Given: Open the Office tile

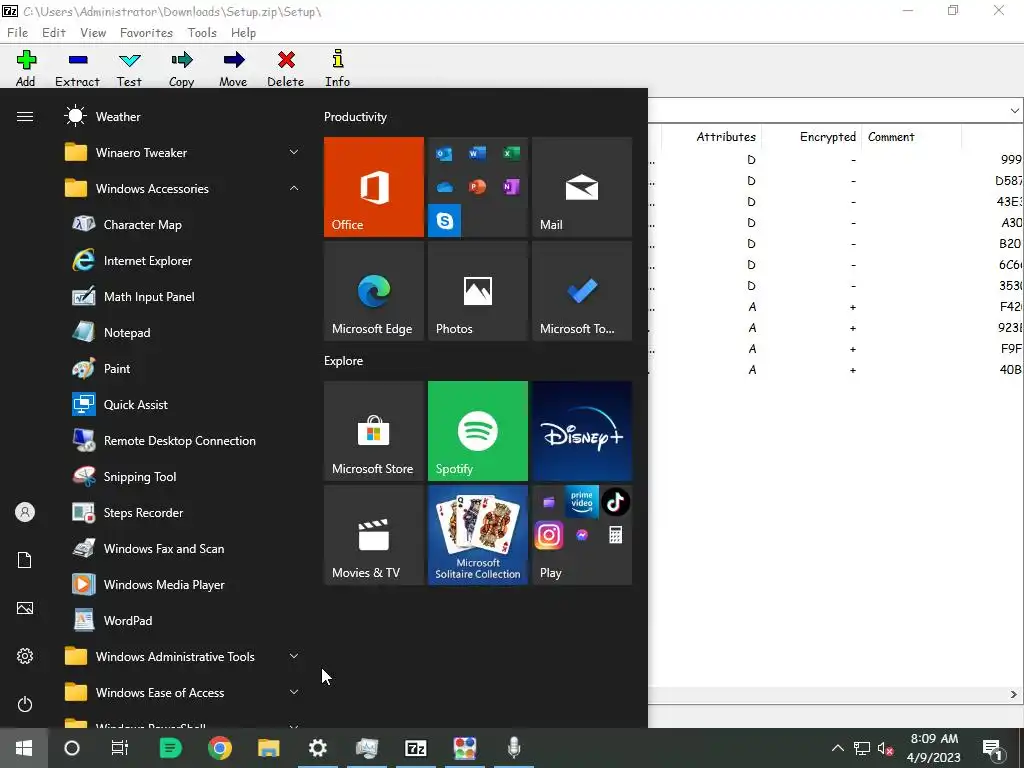Looking at the screenshot, I should point(374,187).
